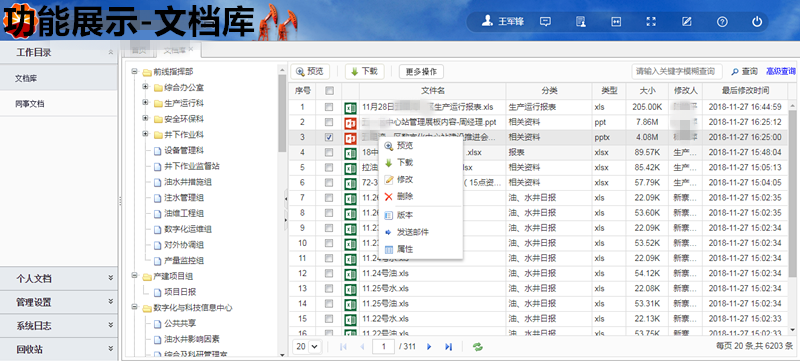Open the help question-mark icon

coord(722,21)
